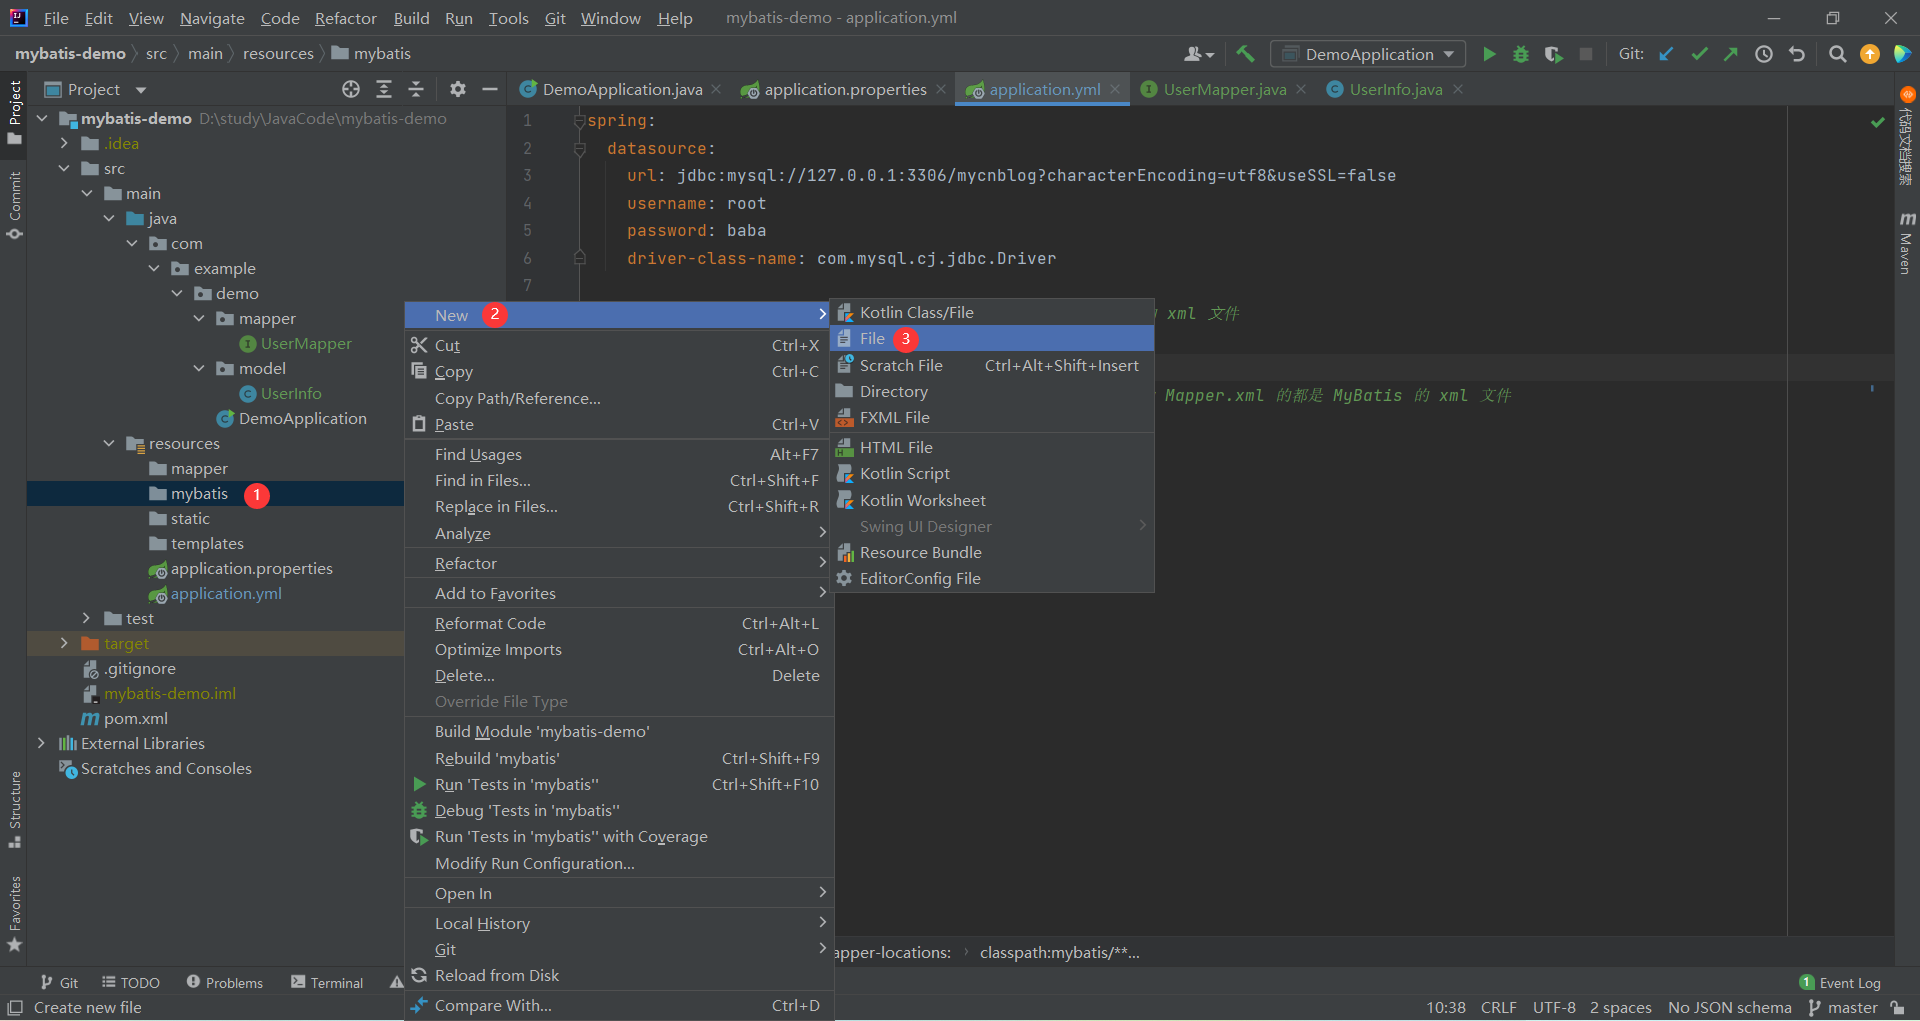Select pom.xml in project tree
Image resolution: width=1920 pixels, height=1021 pixels.
pos(136,718)
